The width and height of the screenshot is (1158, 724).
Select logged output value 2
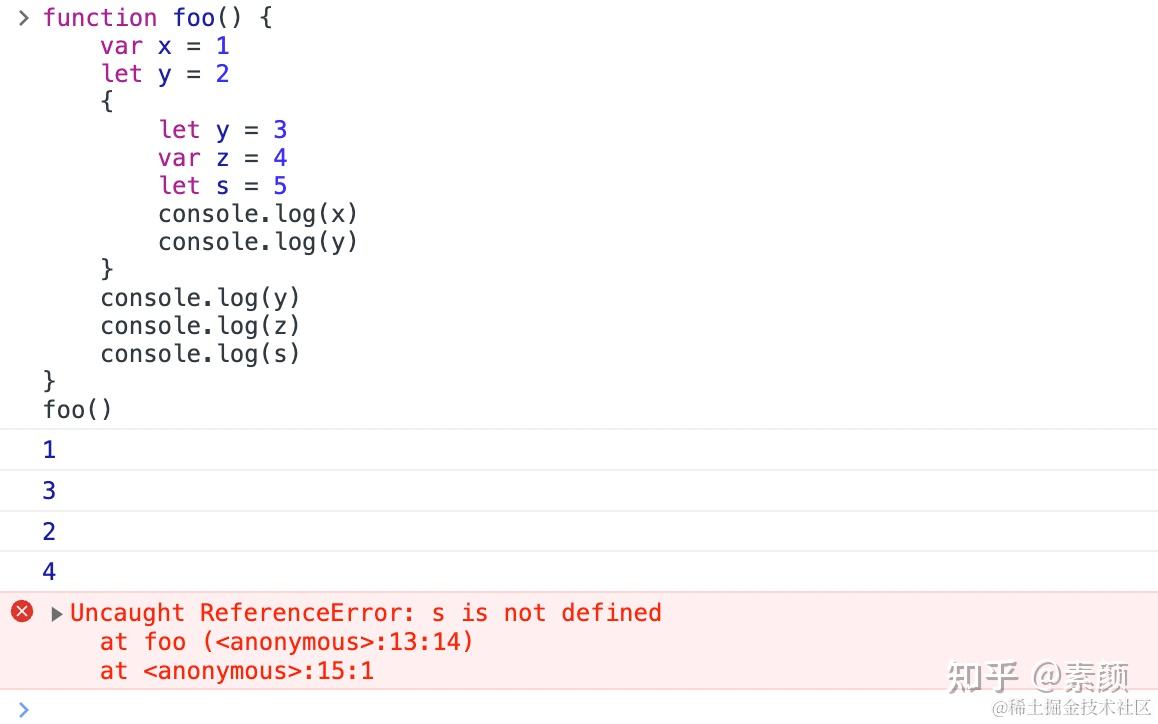coord(49,530)
